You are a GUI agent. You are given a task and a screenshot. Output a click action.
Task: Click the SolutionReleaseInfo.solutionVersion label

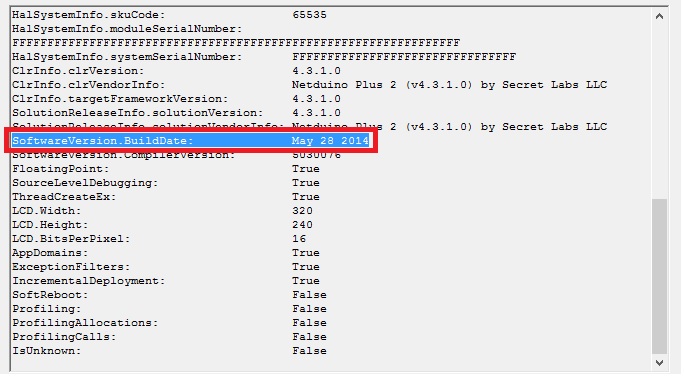137,113
